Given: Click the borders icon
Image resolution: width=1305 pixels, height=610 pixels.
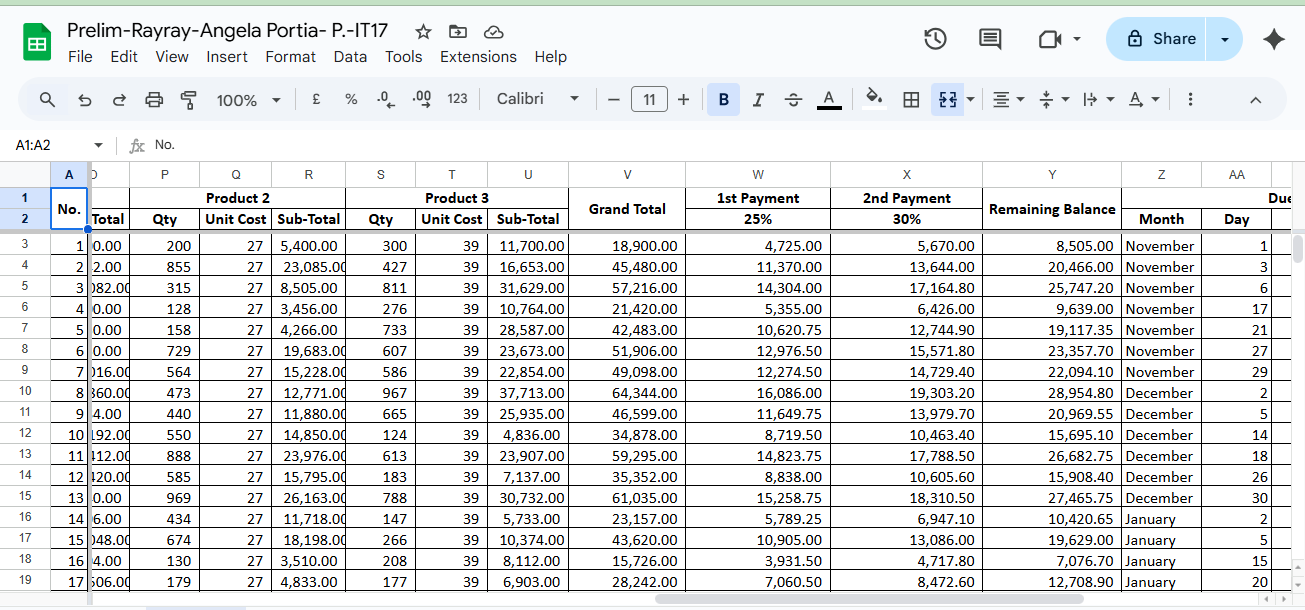Looking at the screenshot, I should point(911,100).
